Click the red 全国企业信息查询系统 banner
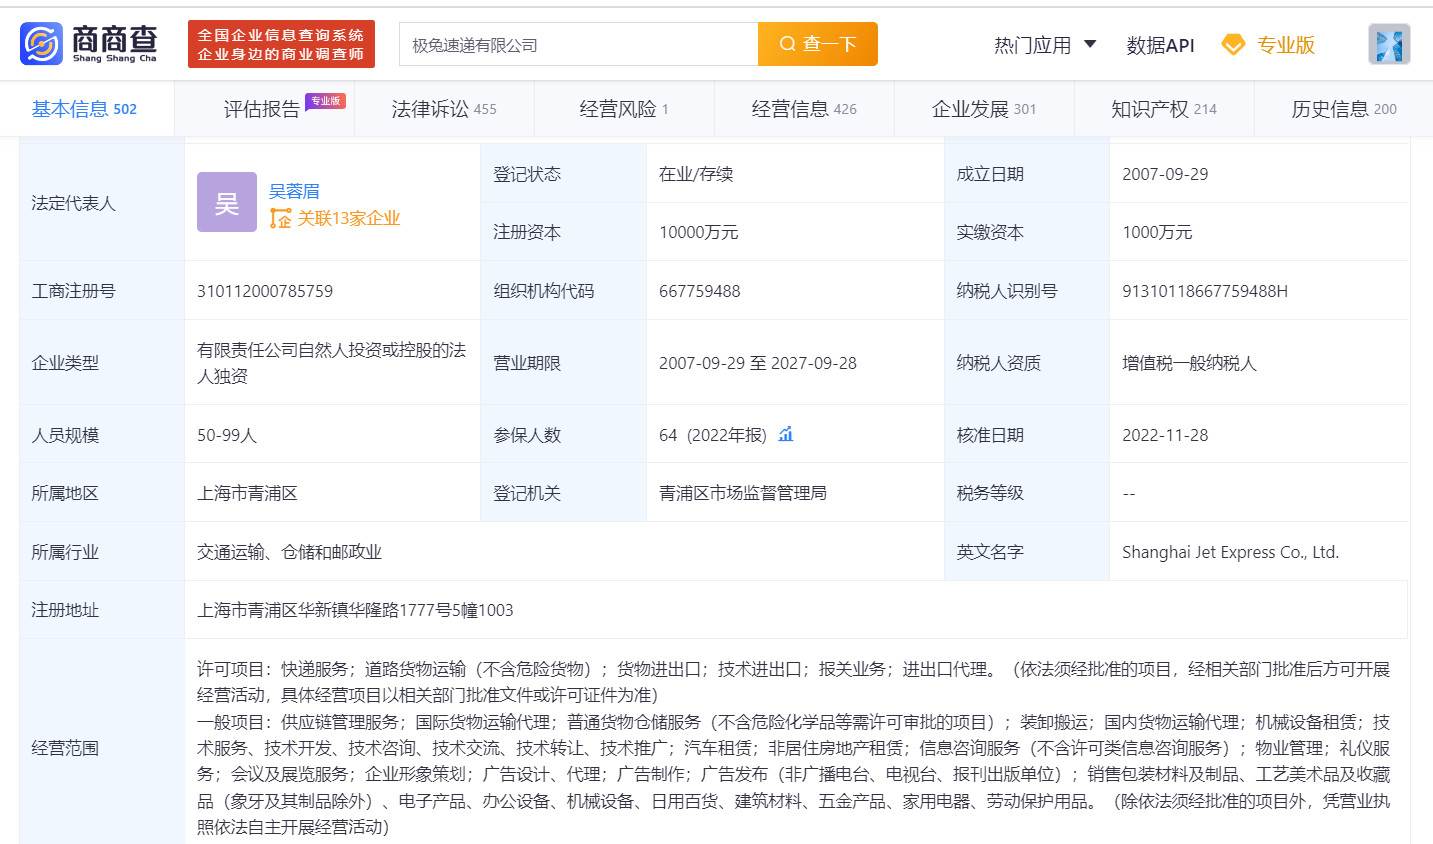 pyautogui.click(x=281, y=44)
